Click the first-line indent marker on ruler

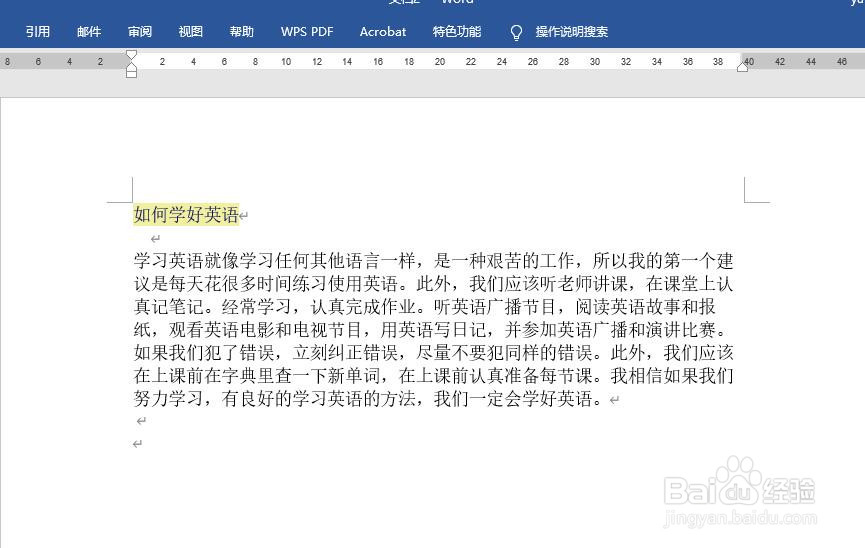point(131,55)
